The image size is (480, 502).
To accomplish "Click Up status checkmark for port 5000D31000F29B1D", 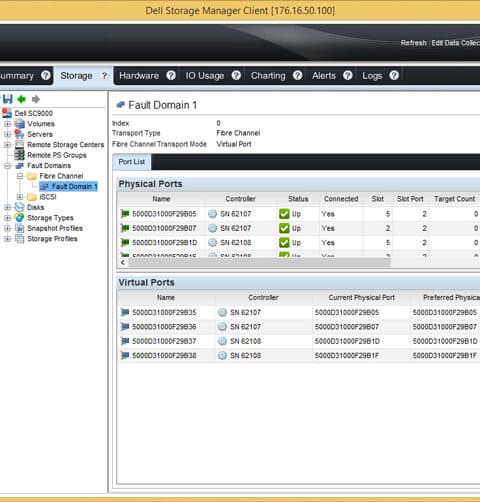I will (284, 242).
